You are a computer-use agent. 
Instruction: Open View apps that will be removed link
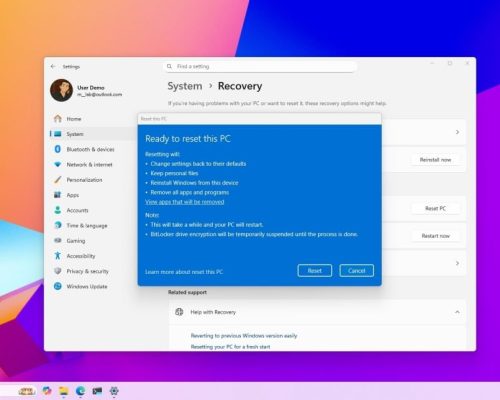point(185,202)
